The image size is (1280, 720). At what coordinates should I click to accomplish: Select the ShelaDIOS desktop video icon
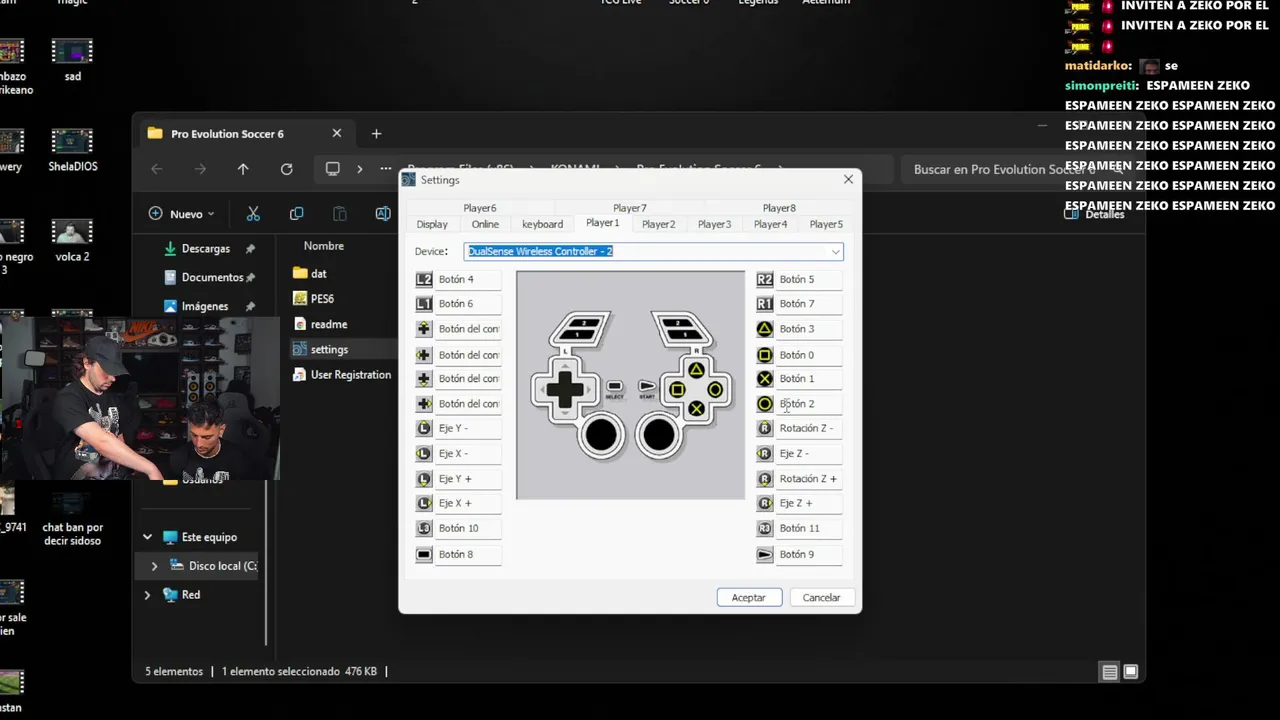coord(72,150)
